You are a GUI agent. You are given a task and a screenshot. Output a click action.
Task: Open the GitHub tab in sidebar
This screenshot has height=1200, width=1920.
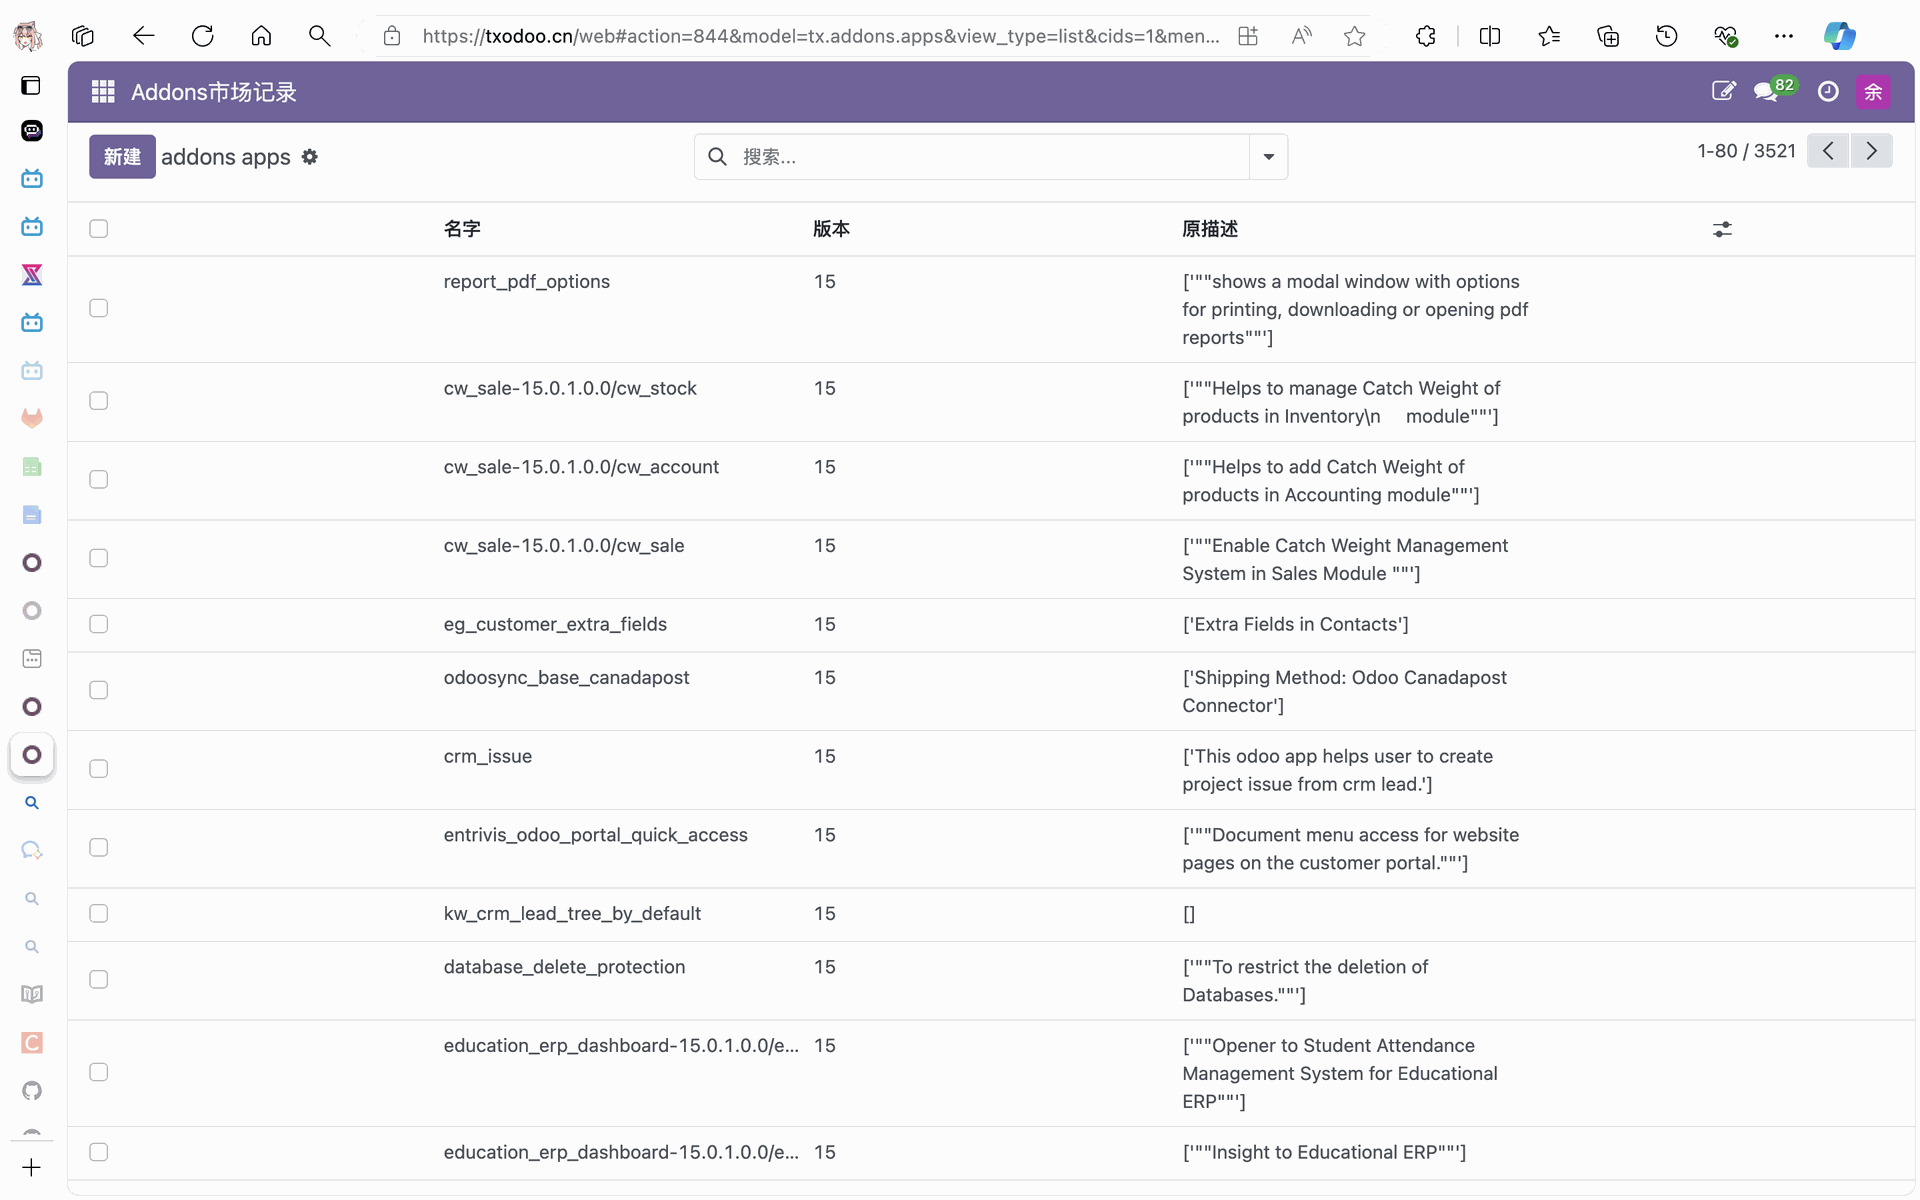tap(32, 1090)
